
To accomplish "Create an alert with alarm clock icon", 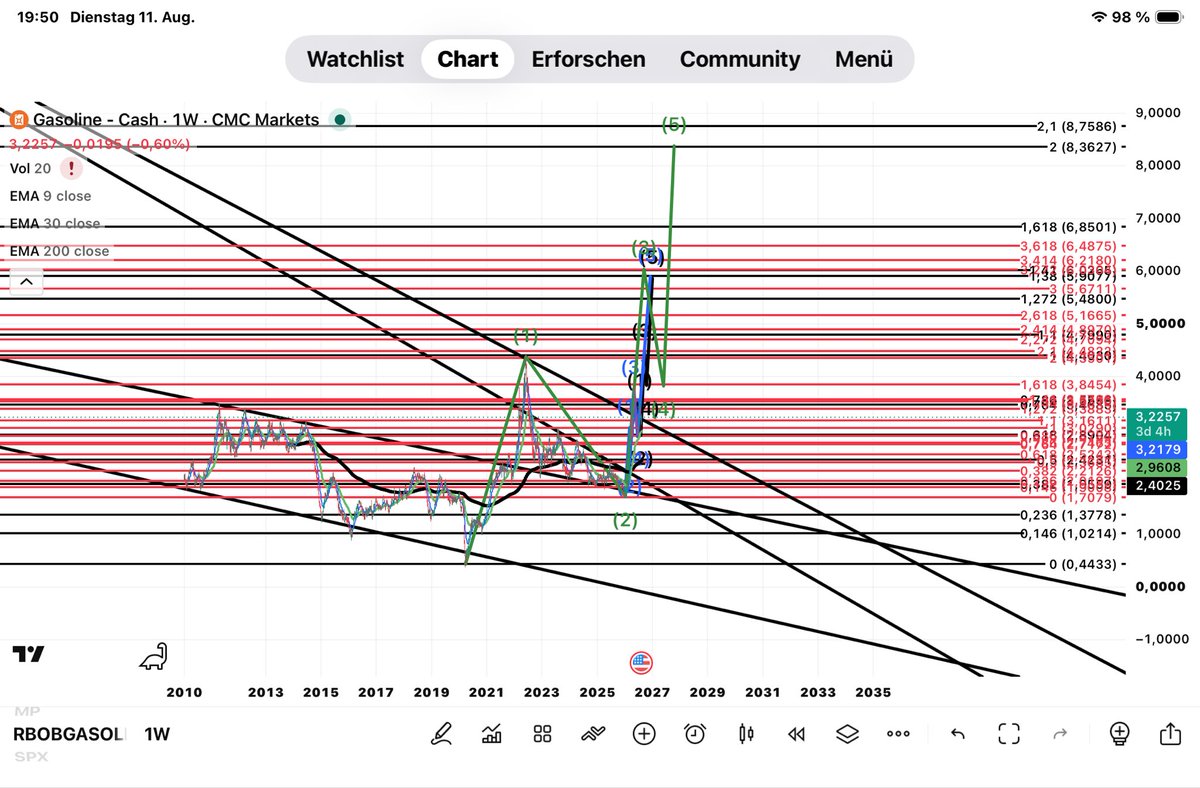I will coord(695,734).
